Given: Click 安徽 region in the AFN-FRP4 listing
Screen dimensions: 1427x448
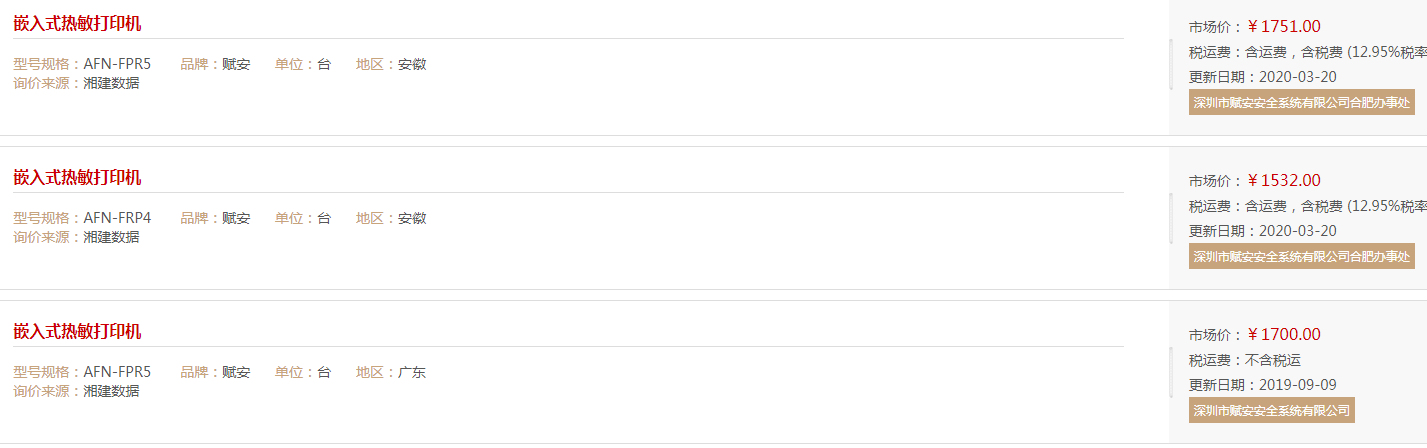Looking at the screenshot, I should pos(412,218).
